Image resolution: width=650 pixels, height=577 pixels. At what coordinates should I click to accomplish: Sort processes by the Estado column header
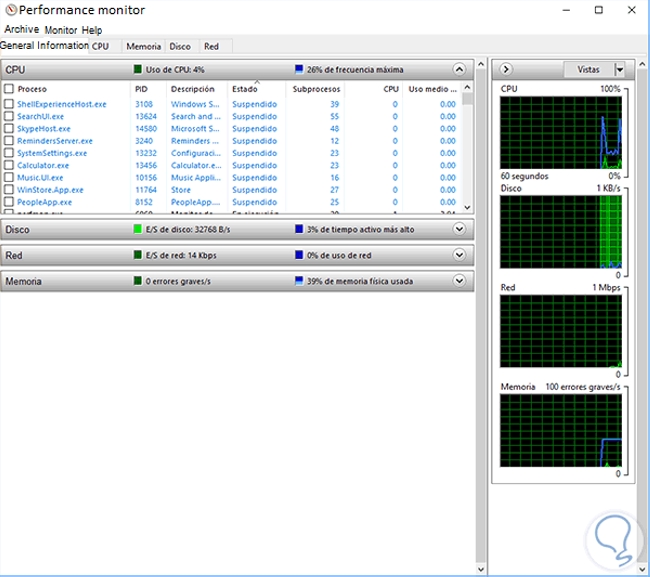tap(245, 89)
